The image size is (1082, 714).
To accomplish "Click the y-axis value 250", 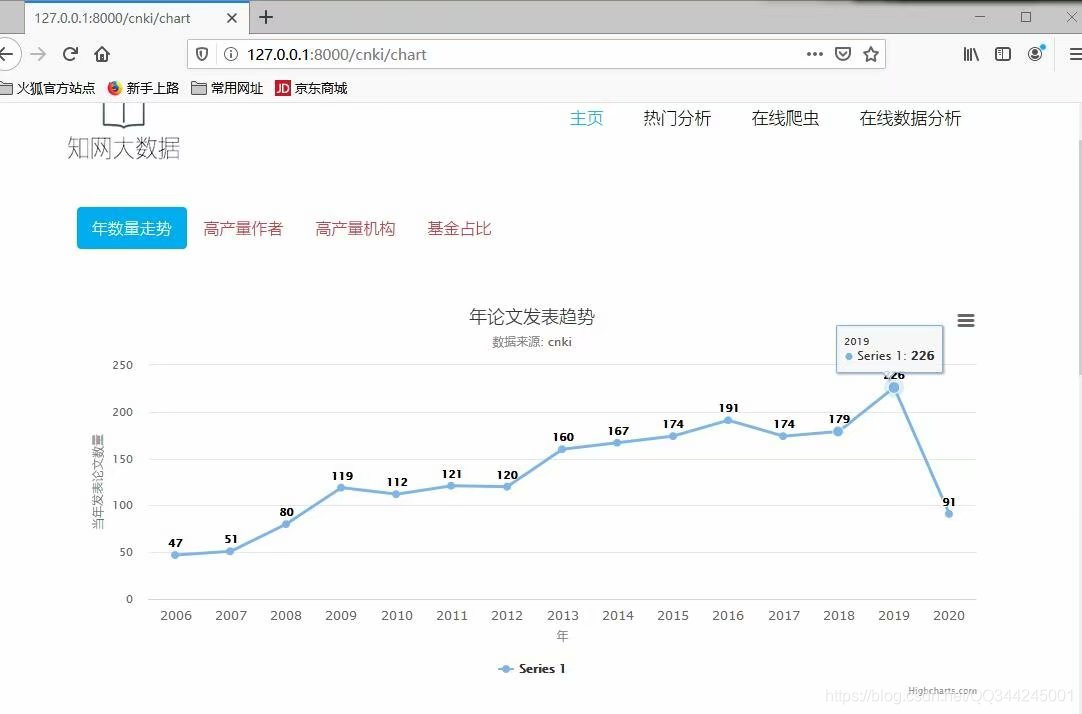I will pos(123,365).
